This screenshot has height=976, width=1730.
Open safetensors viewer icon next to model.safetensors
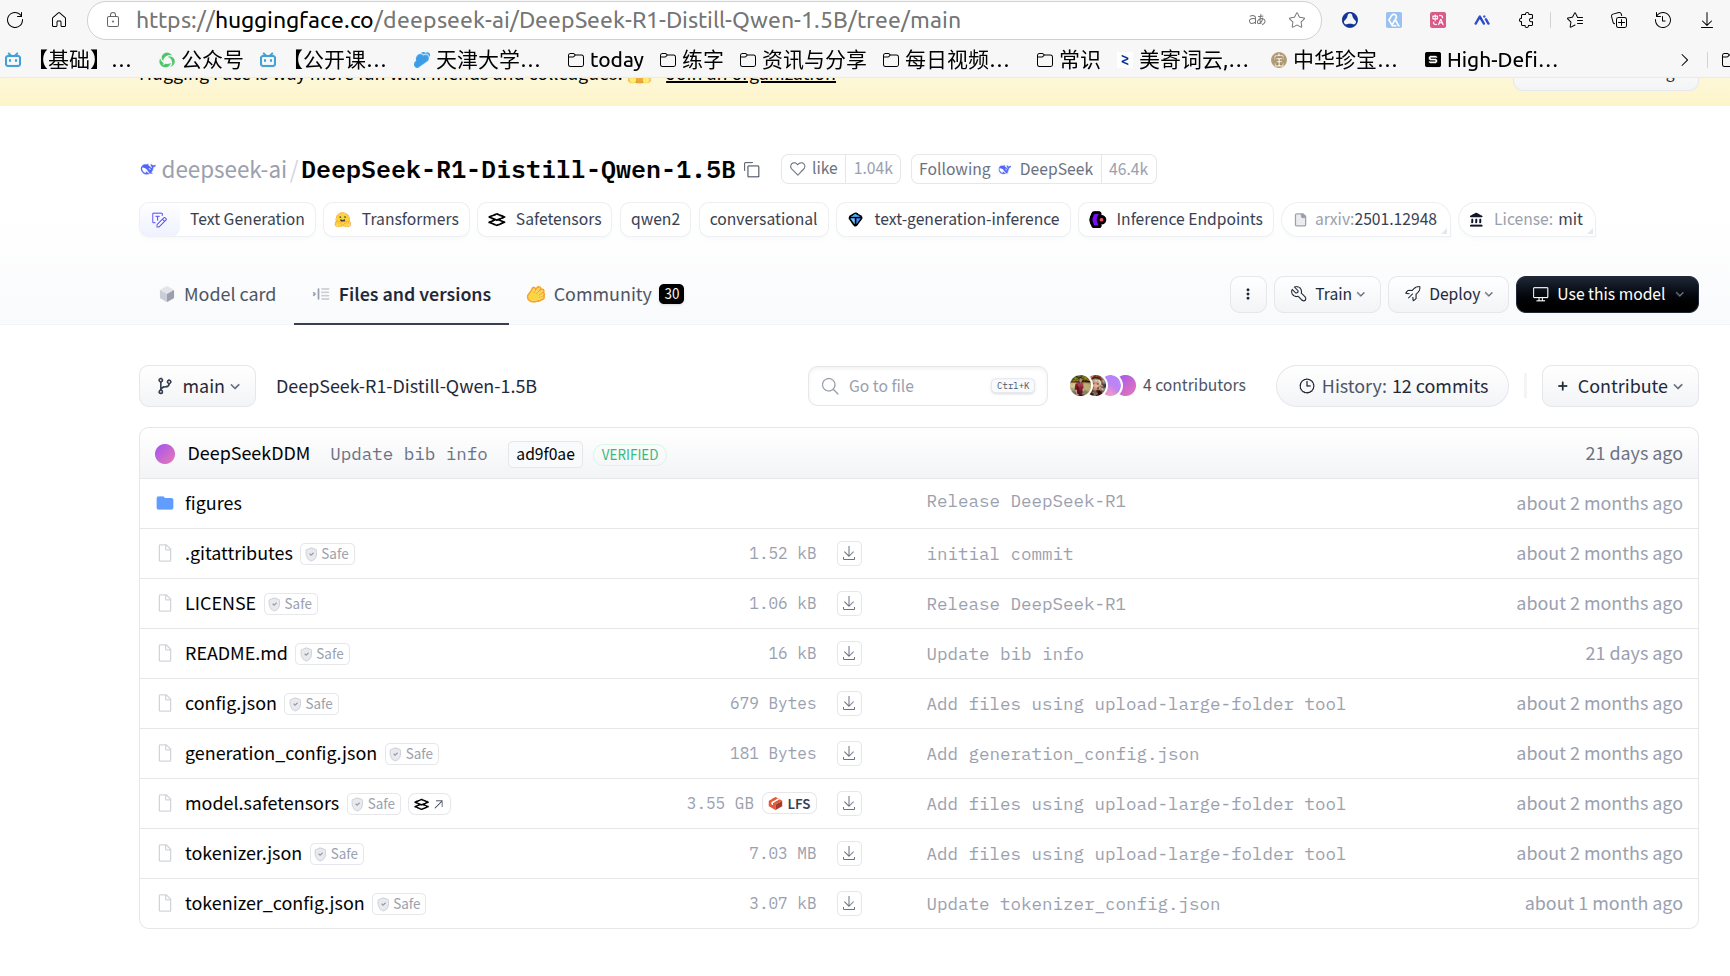coord(429,804)
